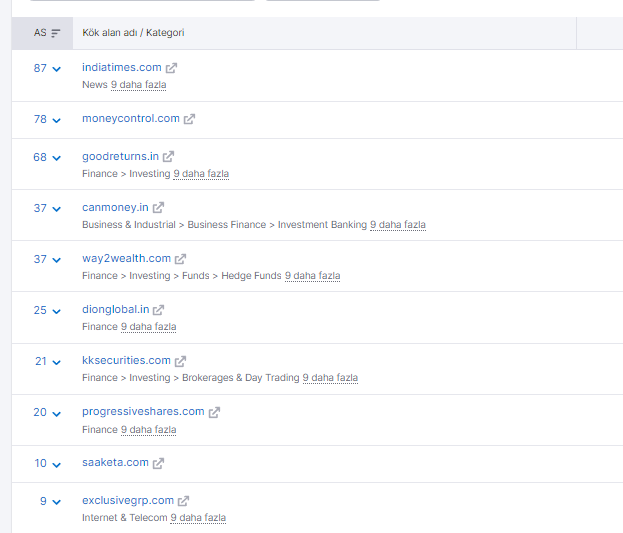Click the 'News' category under indiatimes.com
The width and height of the screenshot is (623, 533).
coord(95,85)
